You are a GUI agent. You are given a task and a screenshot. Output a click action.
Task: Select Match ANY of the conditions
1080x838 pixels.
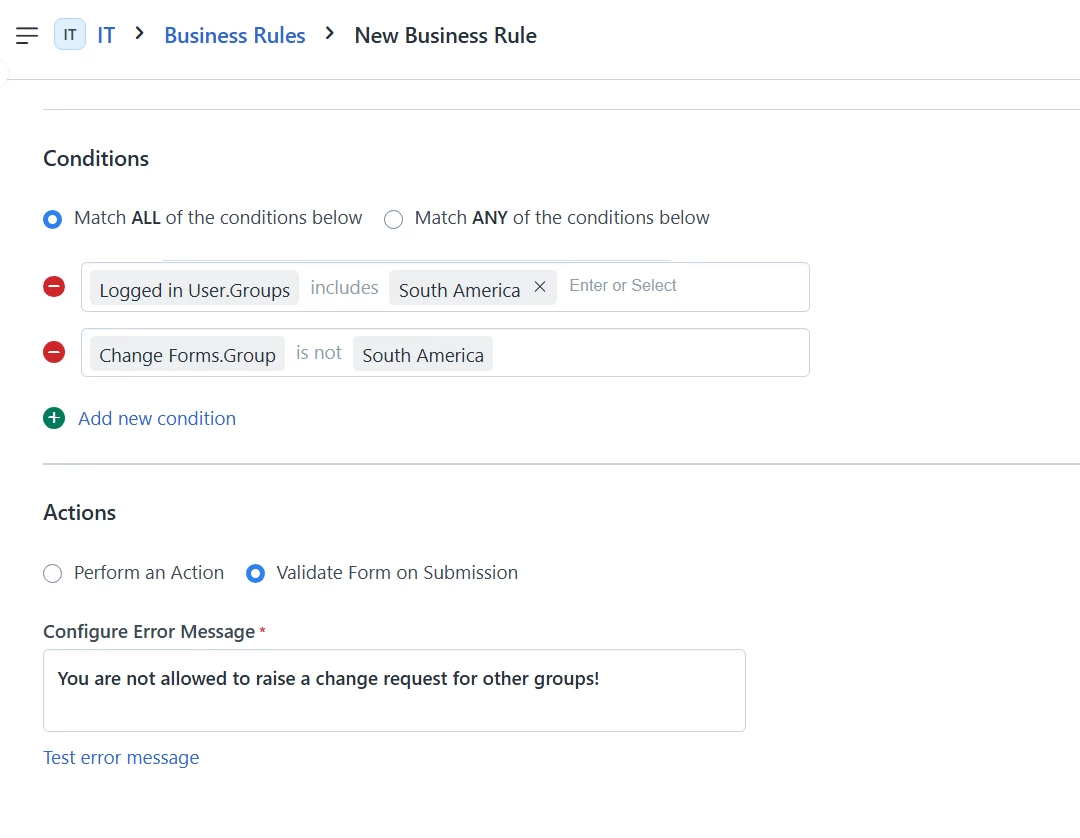tap(394, 219)
